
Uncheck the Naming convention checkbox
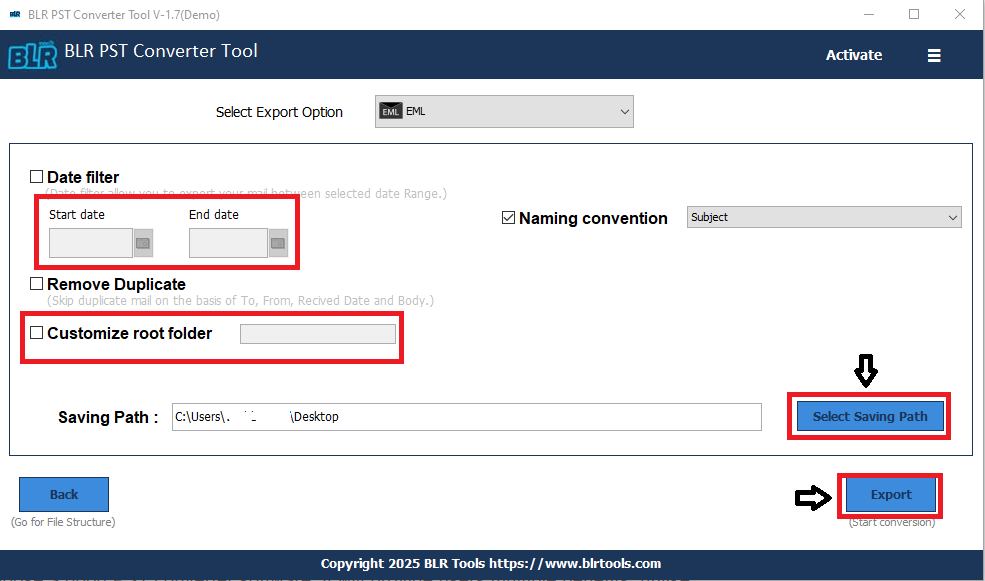(x=508, y=218)
